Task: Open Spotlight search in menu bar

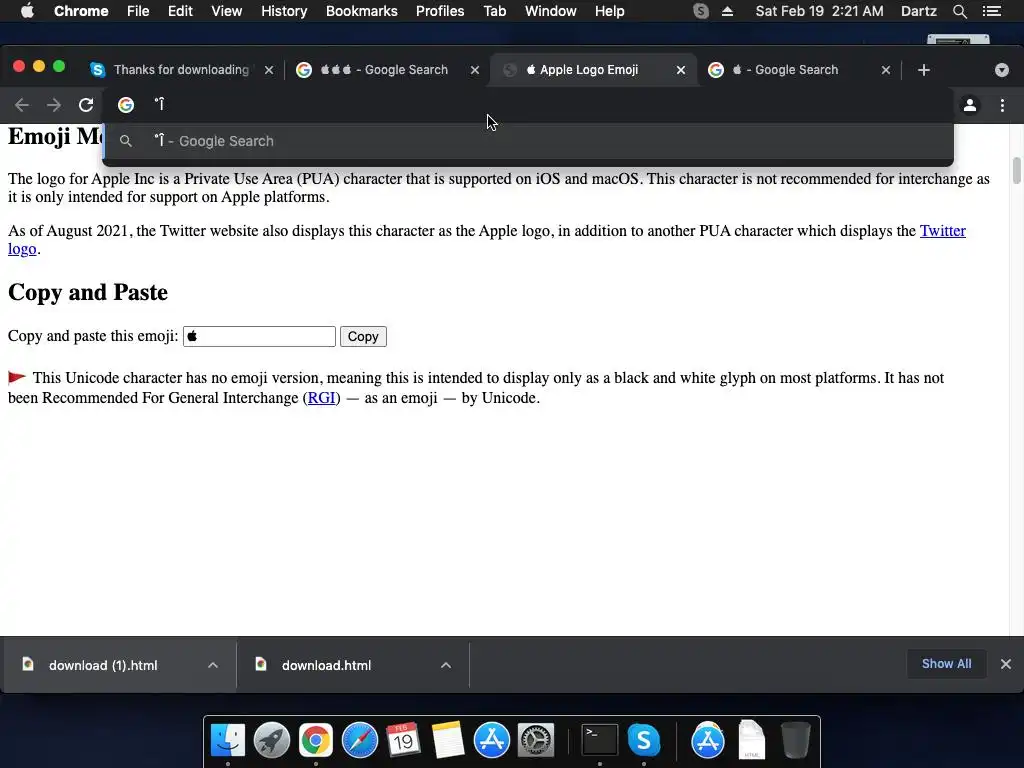Action: point(959,11)
